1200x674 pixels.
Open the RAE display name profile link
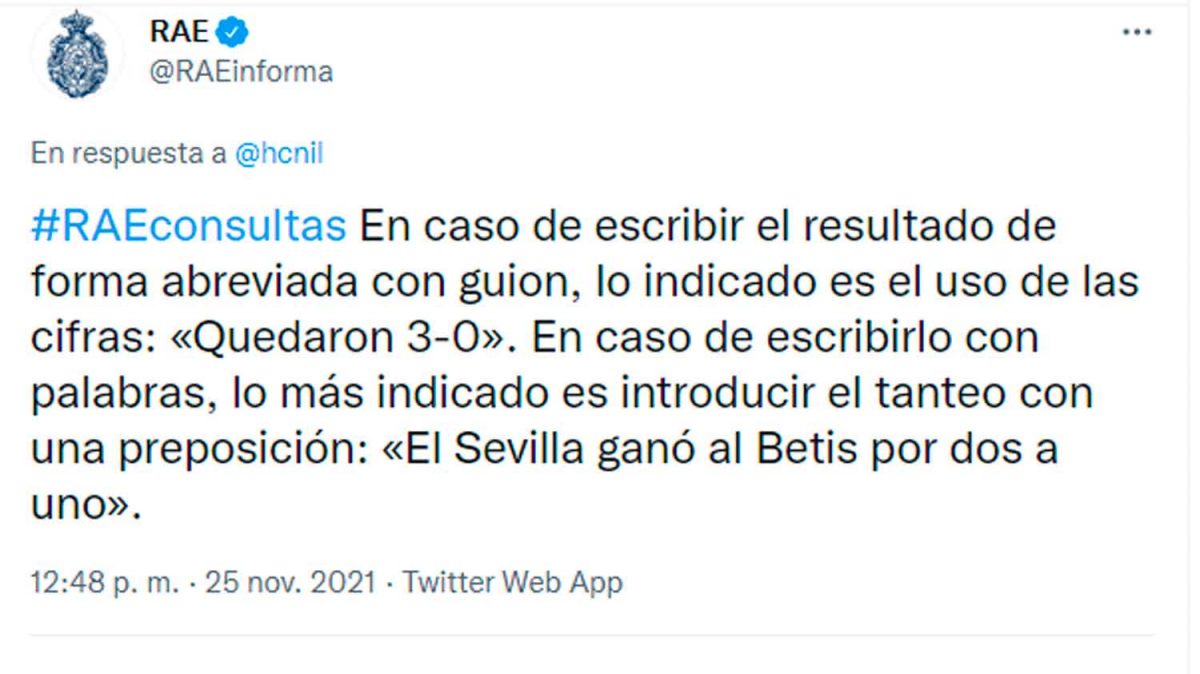pos(179,32)
